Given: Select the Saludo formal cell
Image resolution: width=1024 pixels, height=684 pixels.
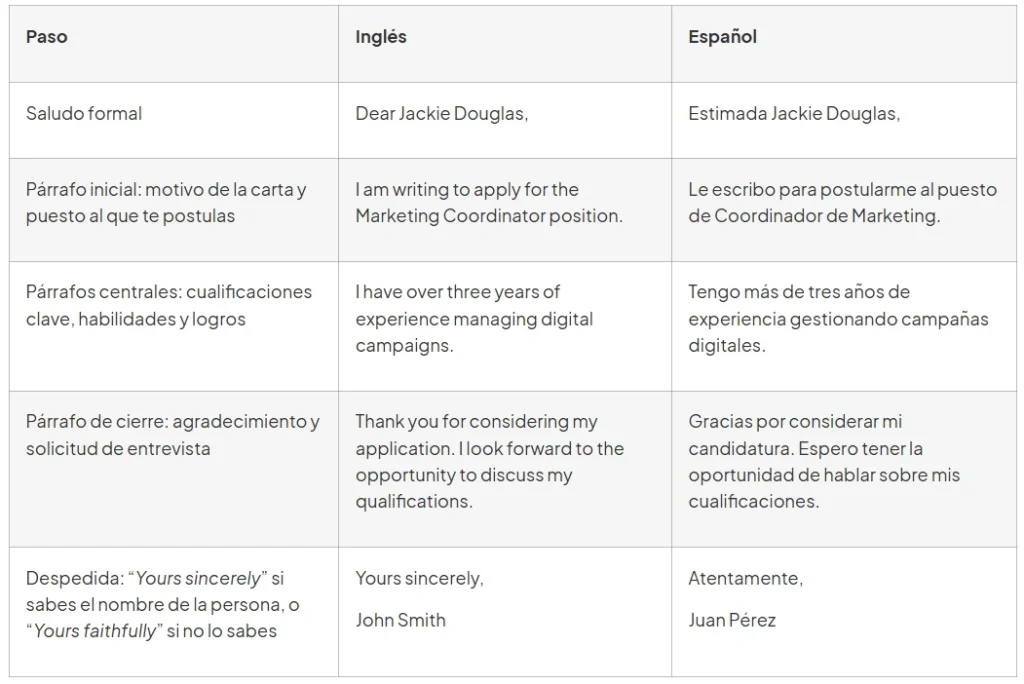Looking at the screenshot, I should (174, 120).
